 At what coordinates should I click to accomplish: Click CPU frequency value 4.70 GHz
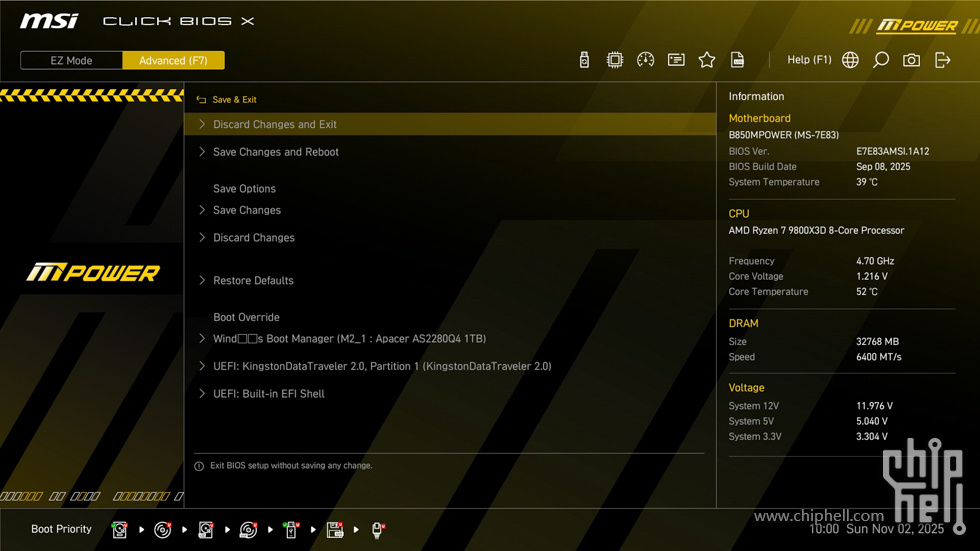coord(875,261)
